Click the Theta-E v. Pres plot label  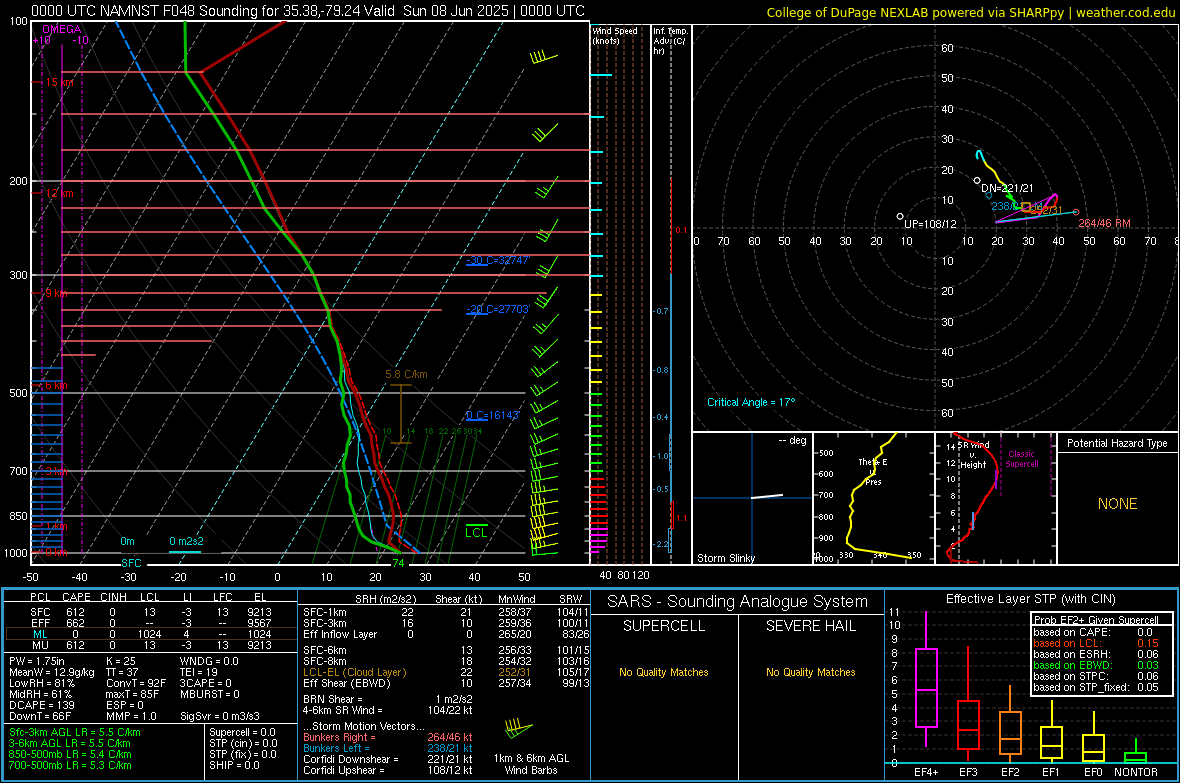pos(873,472)
